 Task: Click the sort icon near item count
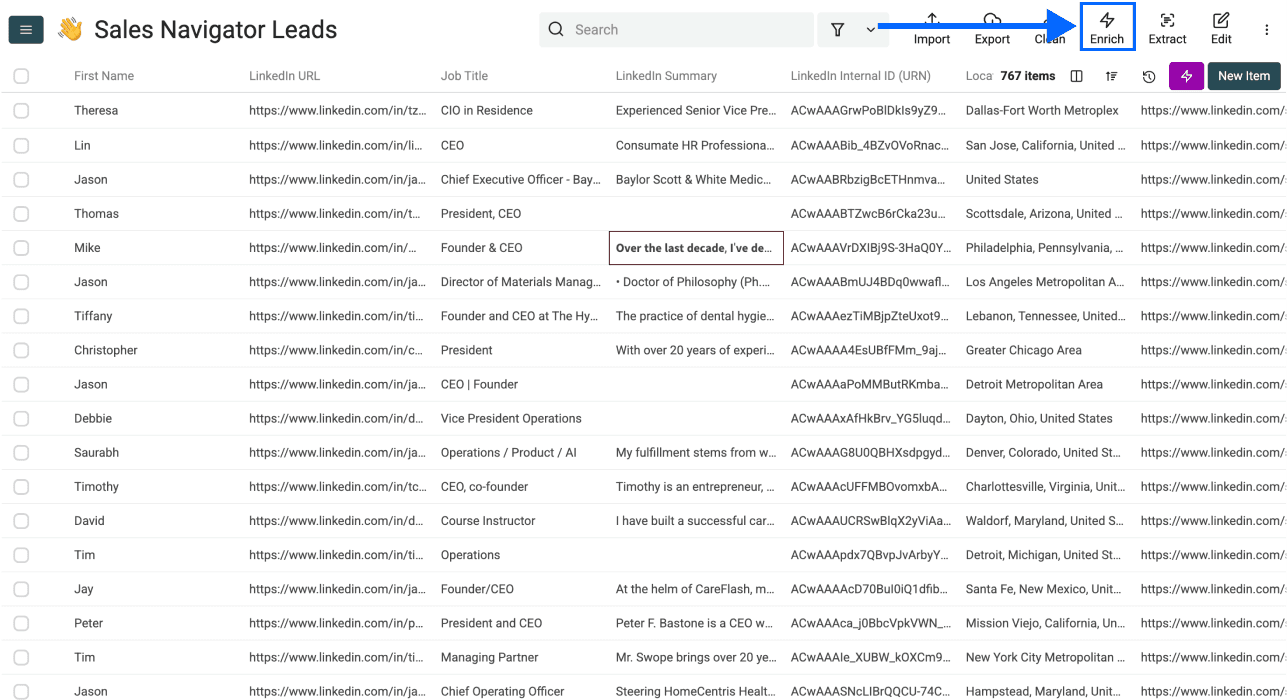pos(1112,76)
